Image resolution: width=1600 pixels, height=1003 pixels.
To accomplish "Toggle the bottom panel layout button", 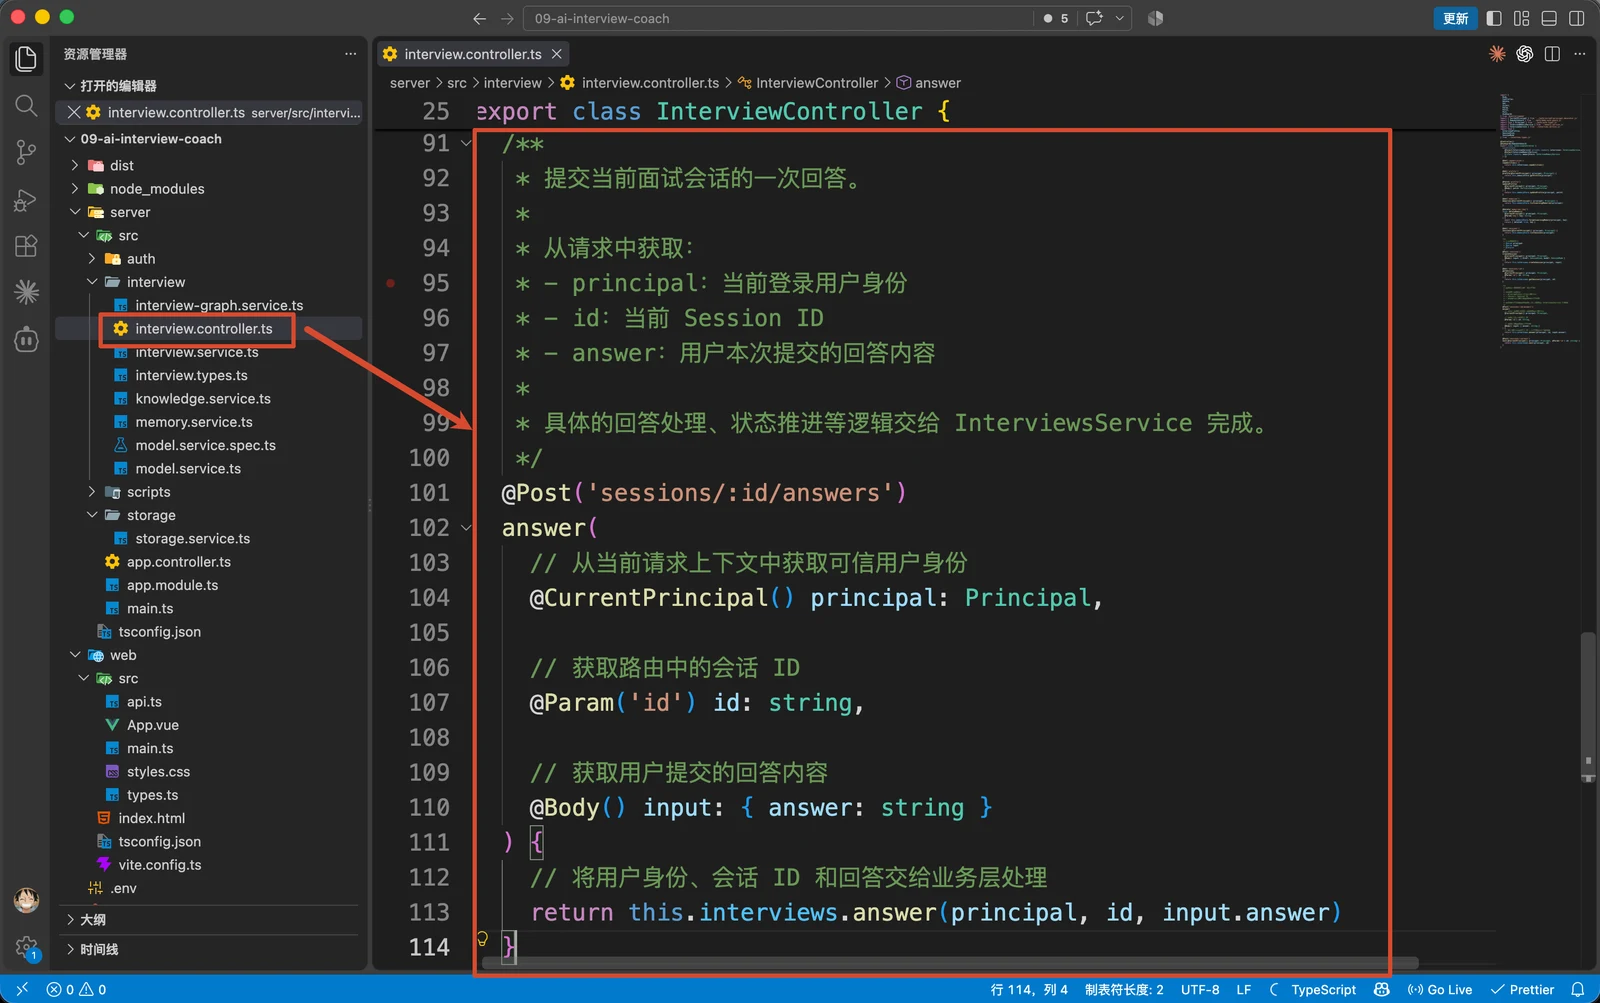I will [1549, 18].
